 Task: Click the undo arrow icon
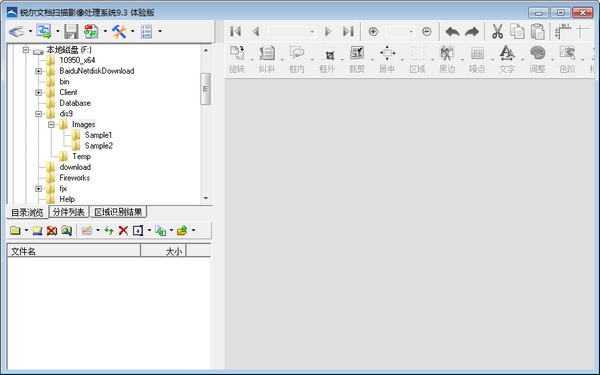453,31
